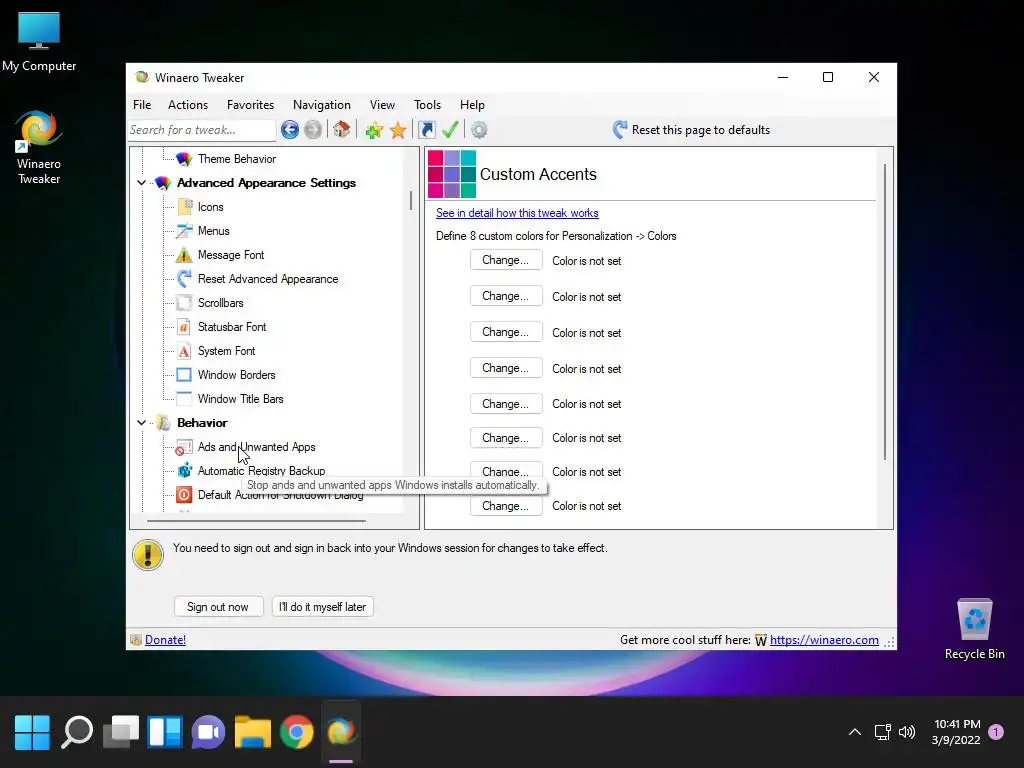Select the Scrollbars tree item
Screen dimensions: 1024x768
coord(221,303)
